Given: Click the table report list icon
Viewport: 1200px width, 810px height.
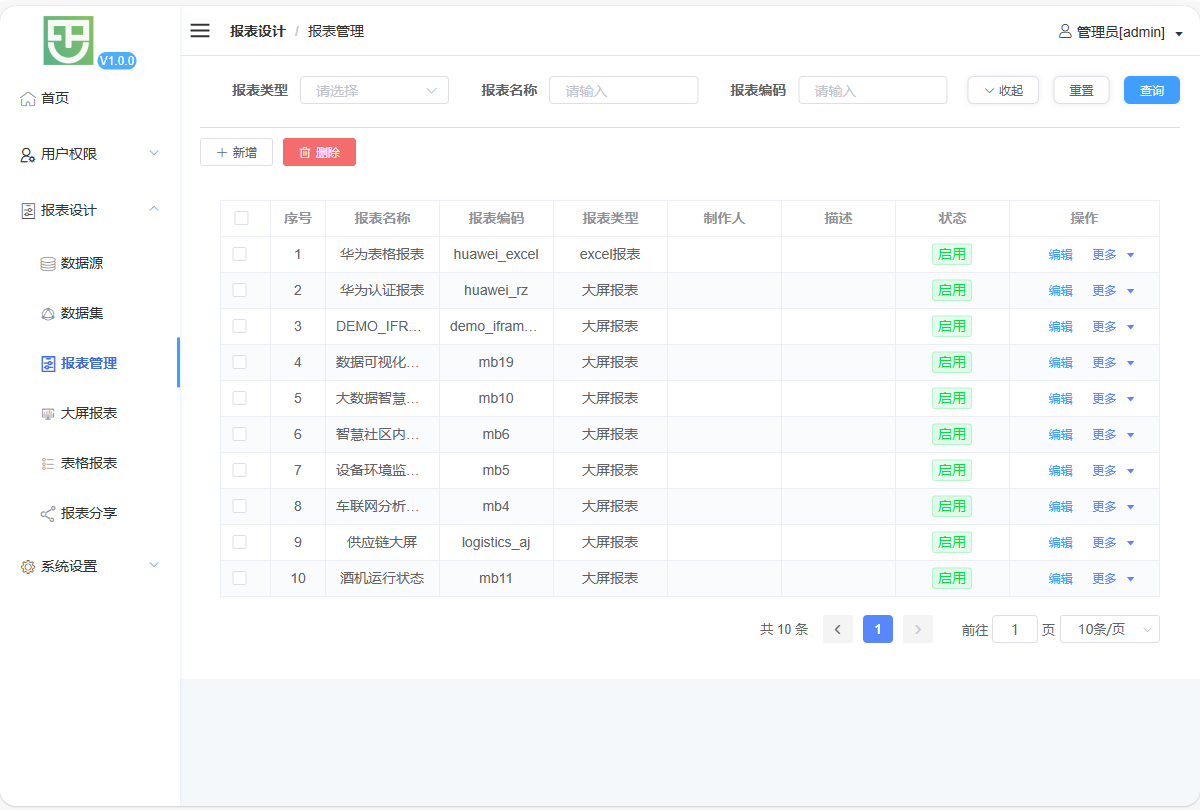Looking at the screenshot, I should pos(48,464).
